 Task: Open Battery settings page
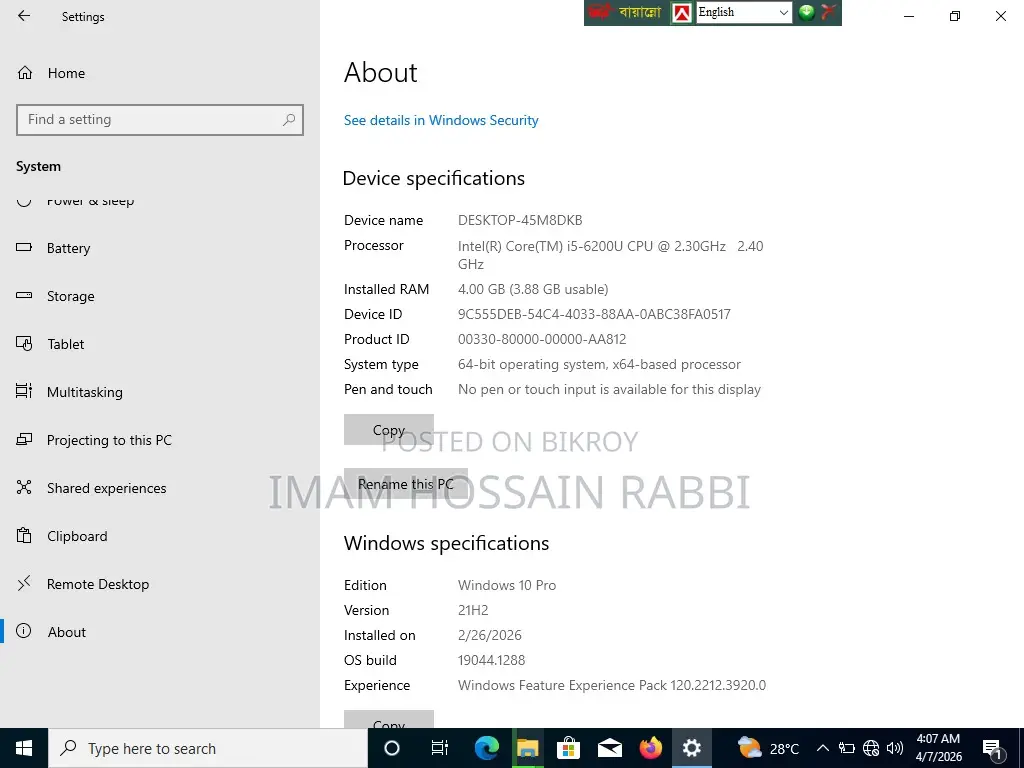(69, 248)
